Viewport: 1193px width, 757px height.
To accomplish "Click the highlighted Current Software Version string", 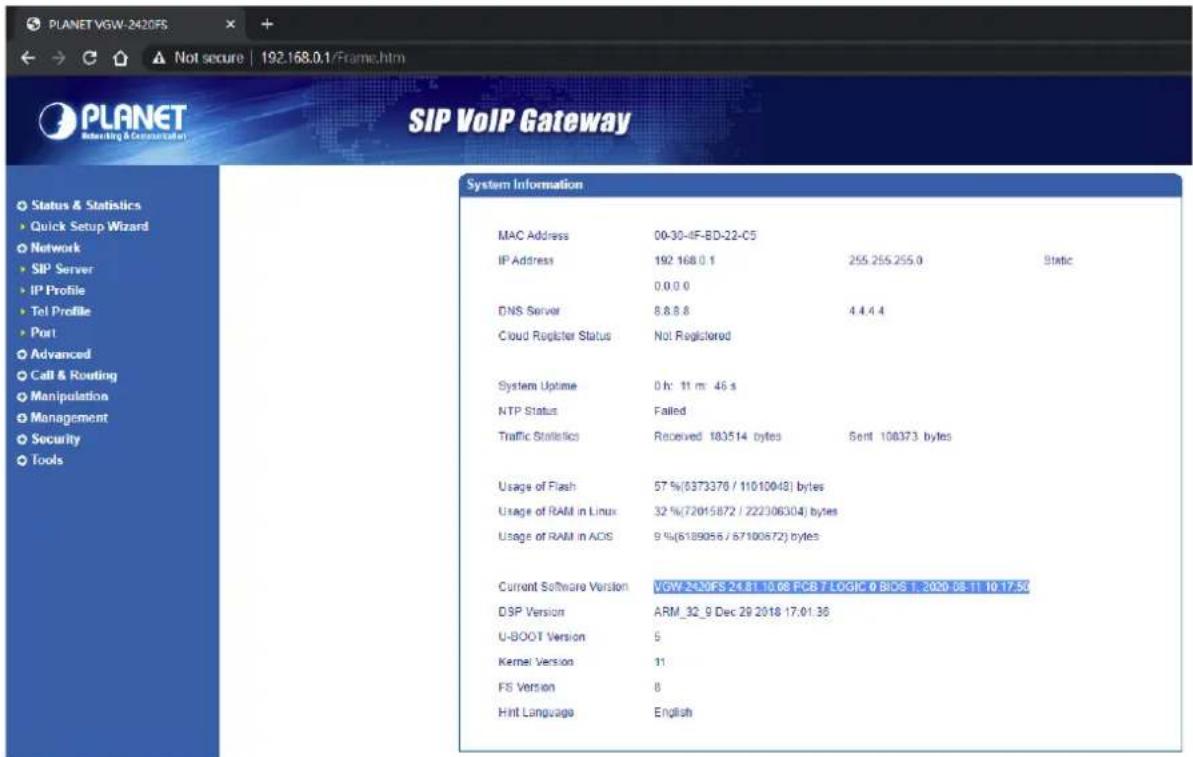I will (x=841, y=587).
